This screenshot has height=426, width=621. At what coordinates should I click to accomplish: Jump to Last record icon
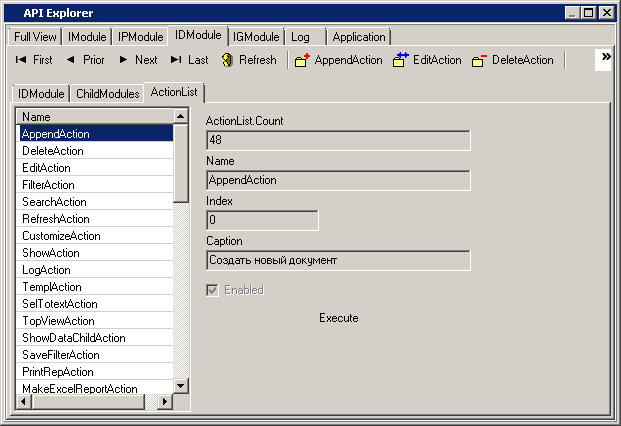[x=176, y=60]
